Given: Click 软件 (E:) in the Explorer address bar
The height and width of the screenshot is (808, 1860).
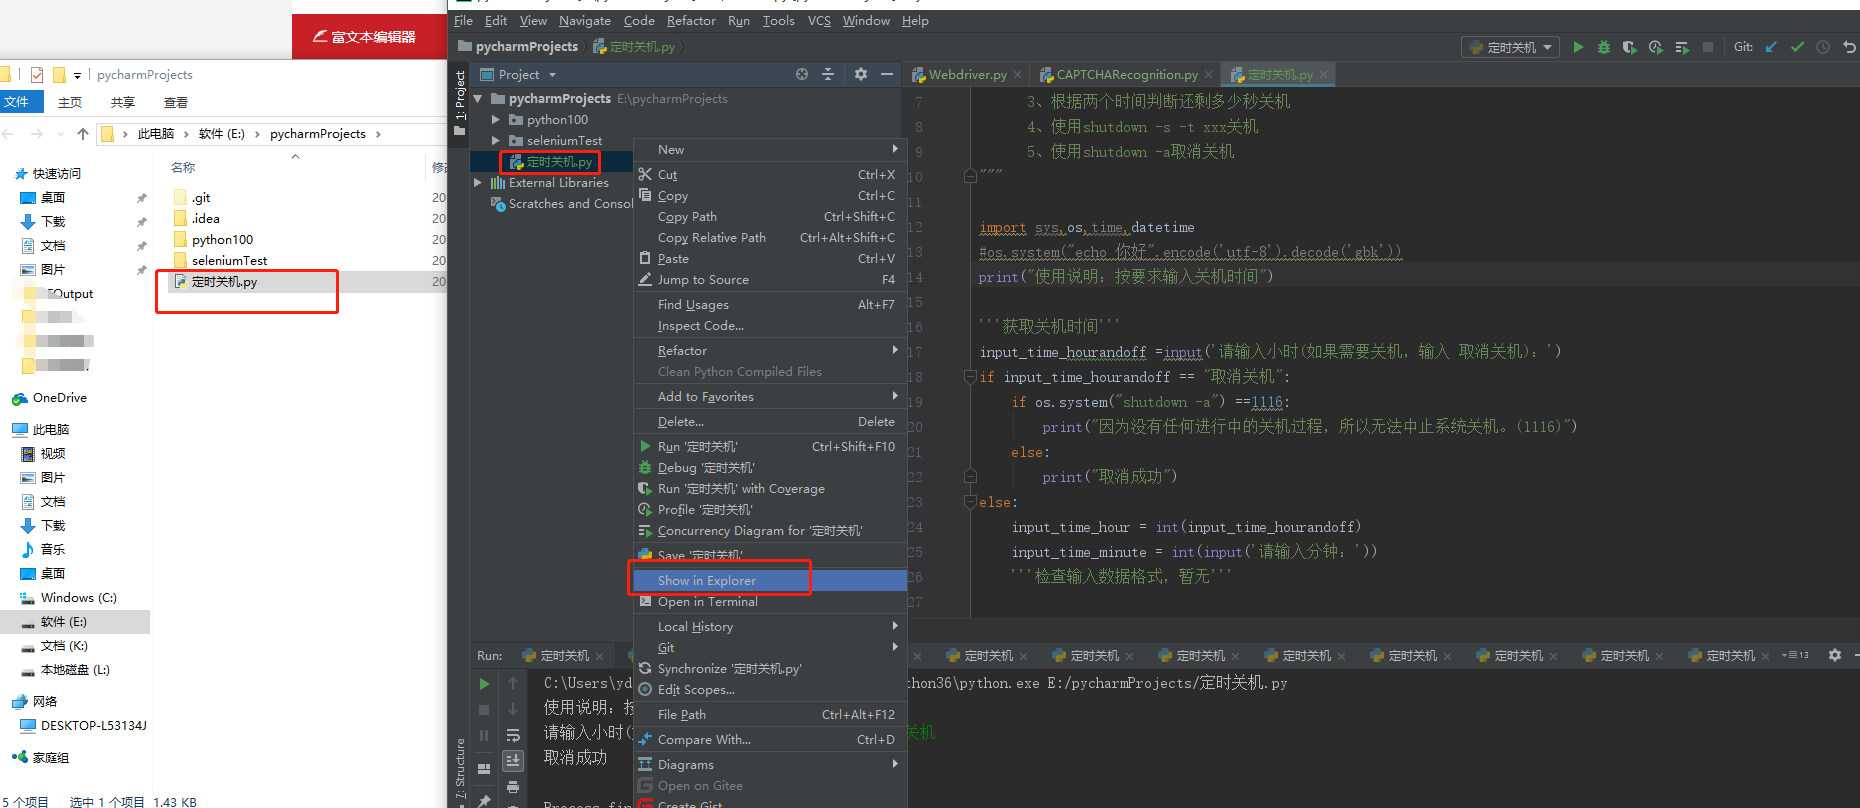Looking at the screenshot, I should 222,133.
